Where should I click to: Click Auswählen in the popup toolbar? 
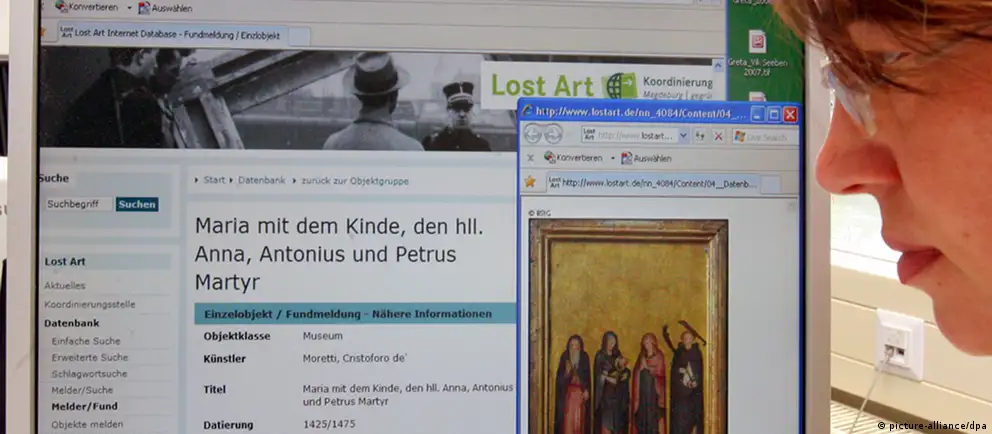tap(651, 158)
